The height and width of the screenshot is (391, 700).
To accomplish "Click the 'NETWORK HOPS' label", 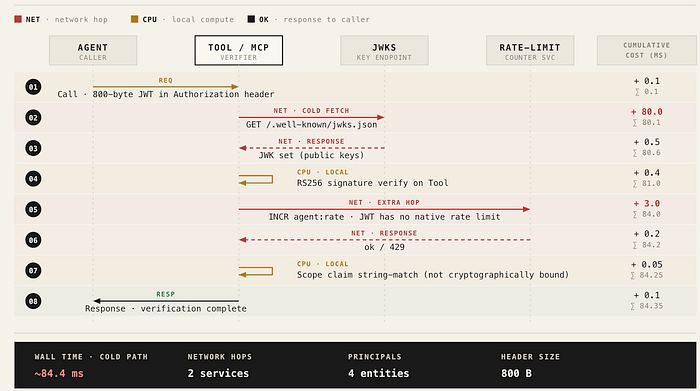I will tap(220, 357).
